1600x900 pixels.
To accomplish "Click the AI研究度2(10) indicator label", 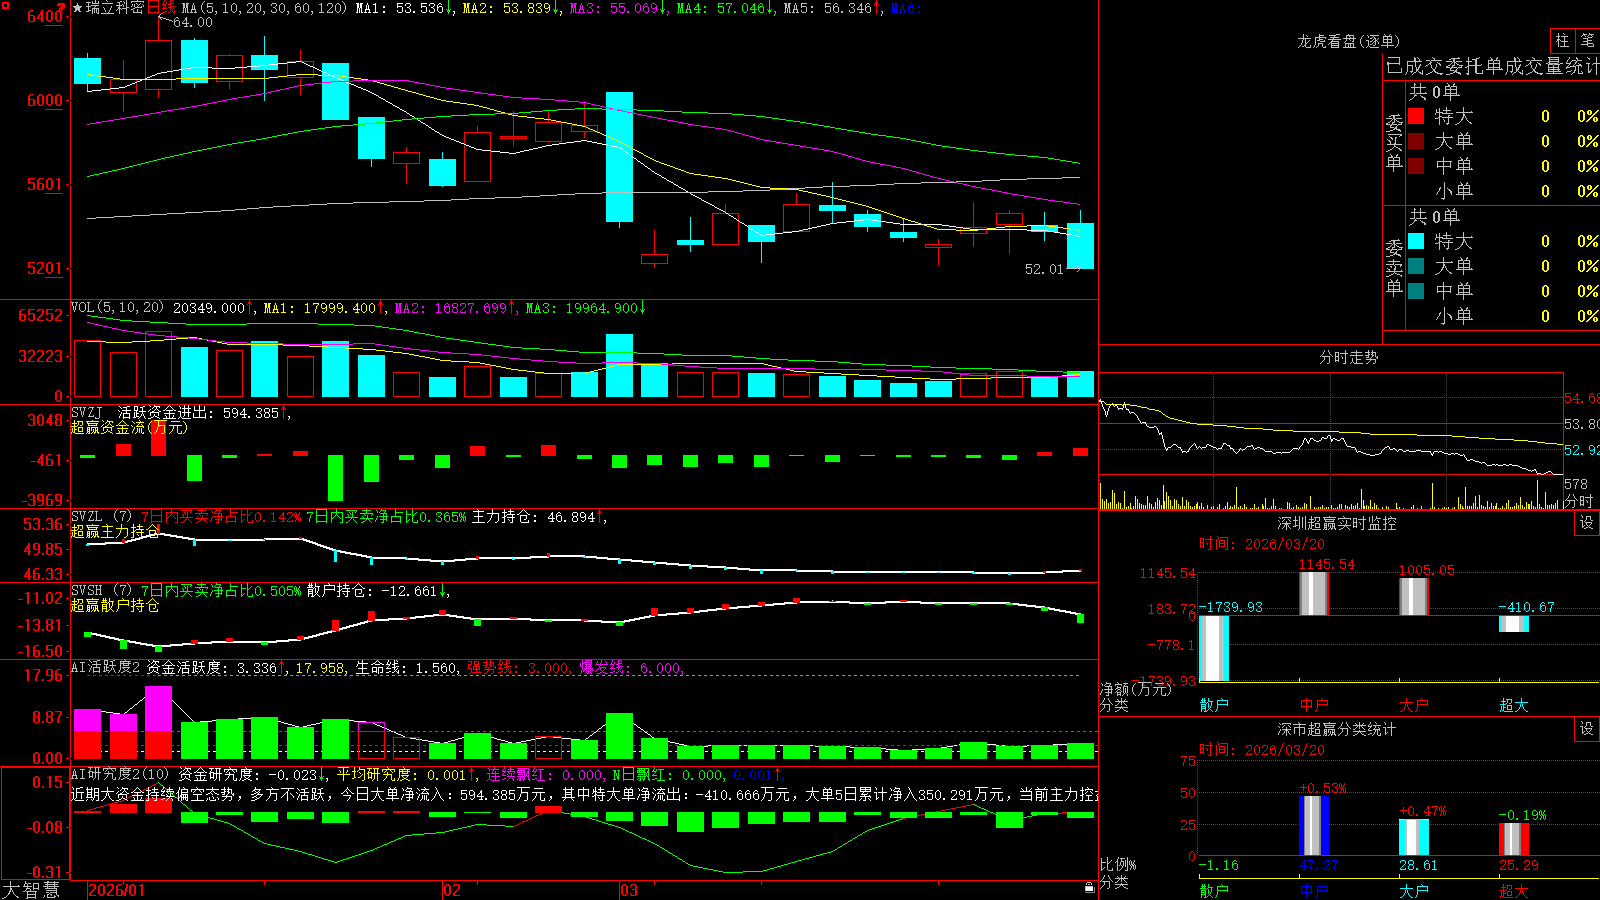I will coord(120,774).
